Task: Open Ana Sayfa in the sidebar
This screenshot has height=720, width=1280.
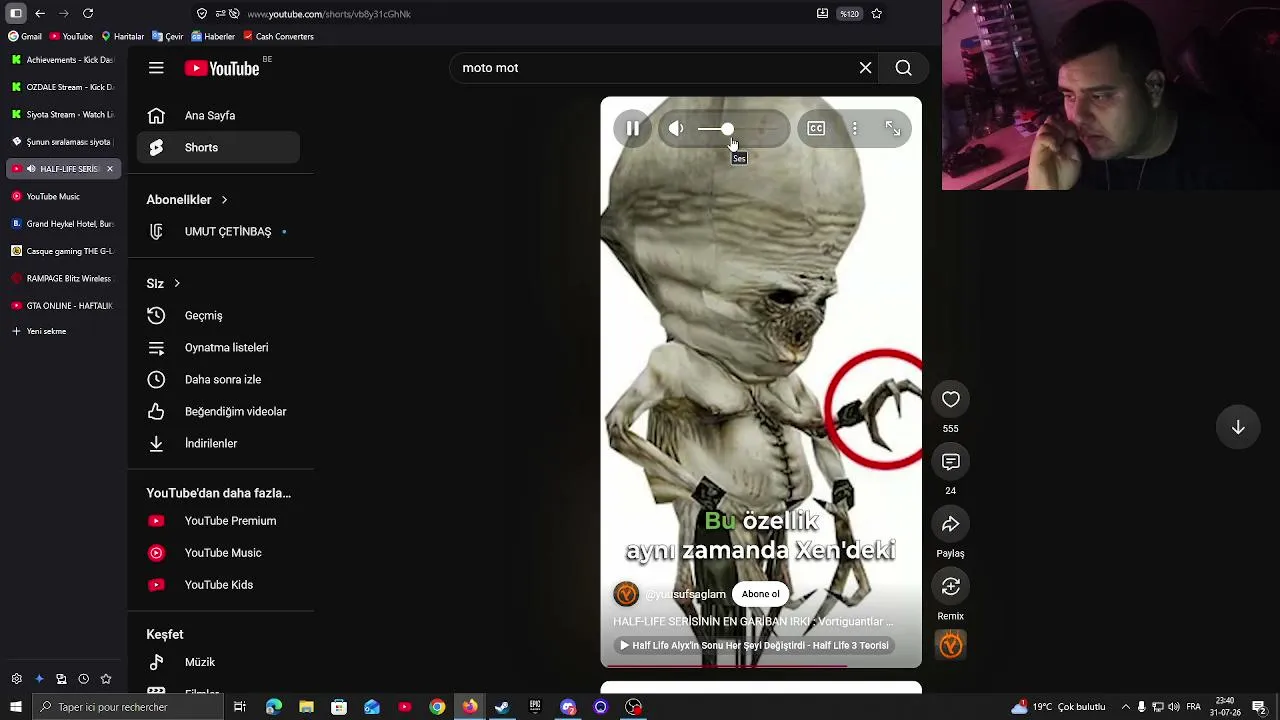Action: [x=218, y=116]
